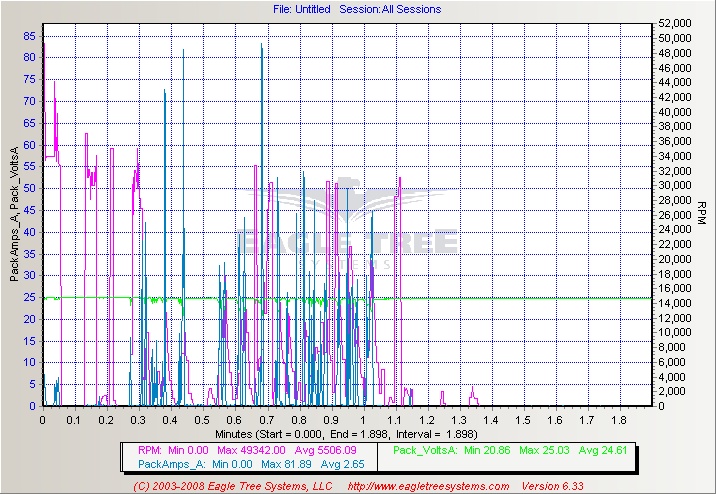716x494 pixels.
Task: Click the 'Avg 5506.09' RPM legend value
Action: 325,450
